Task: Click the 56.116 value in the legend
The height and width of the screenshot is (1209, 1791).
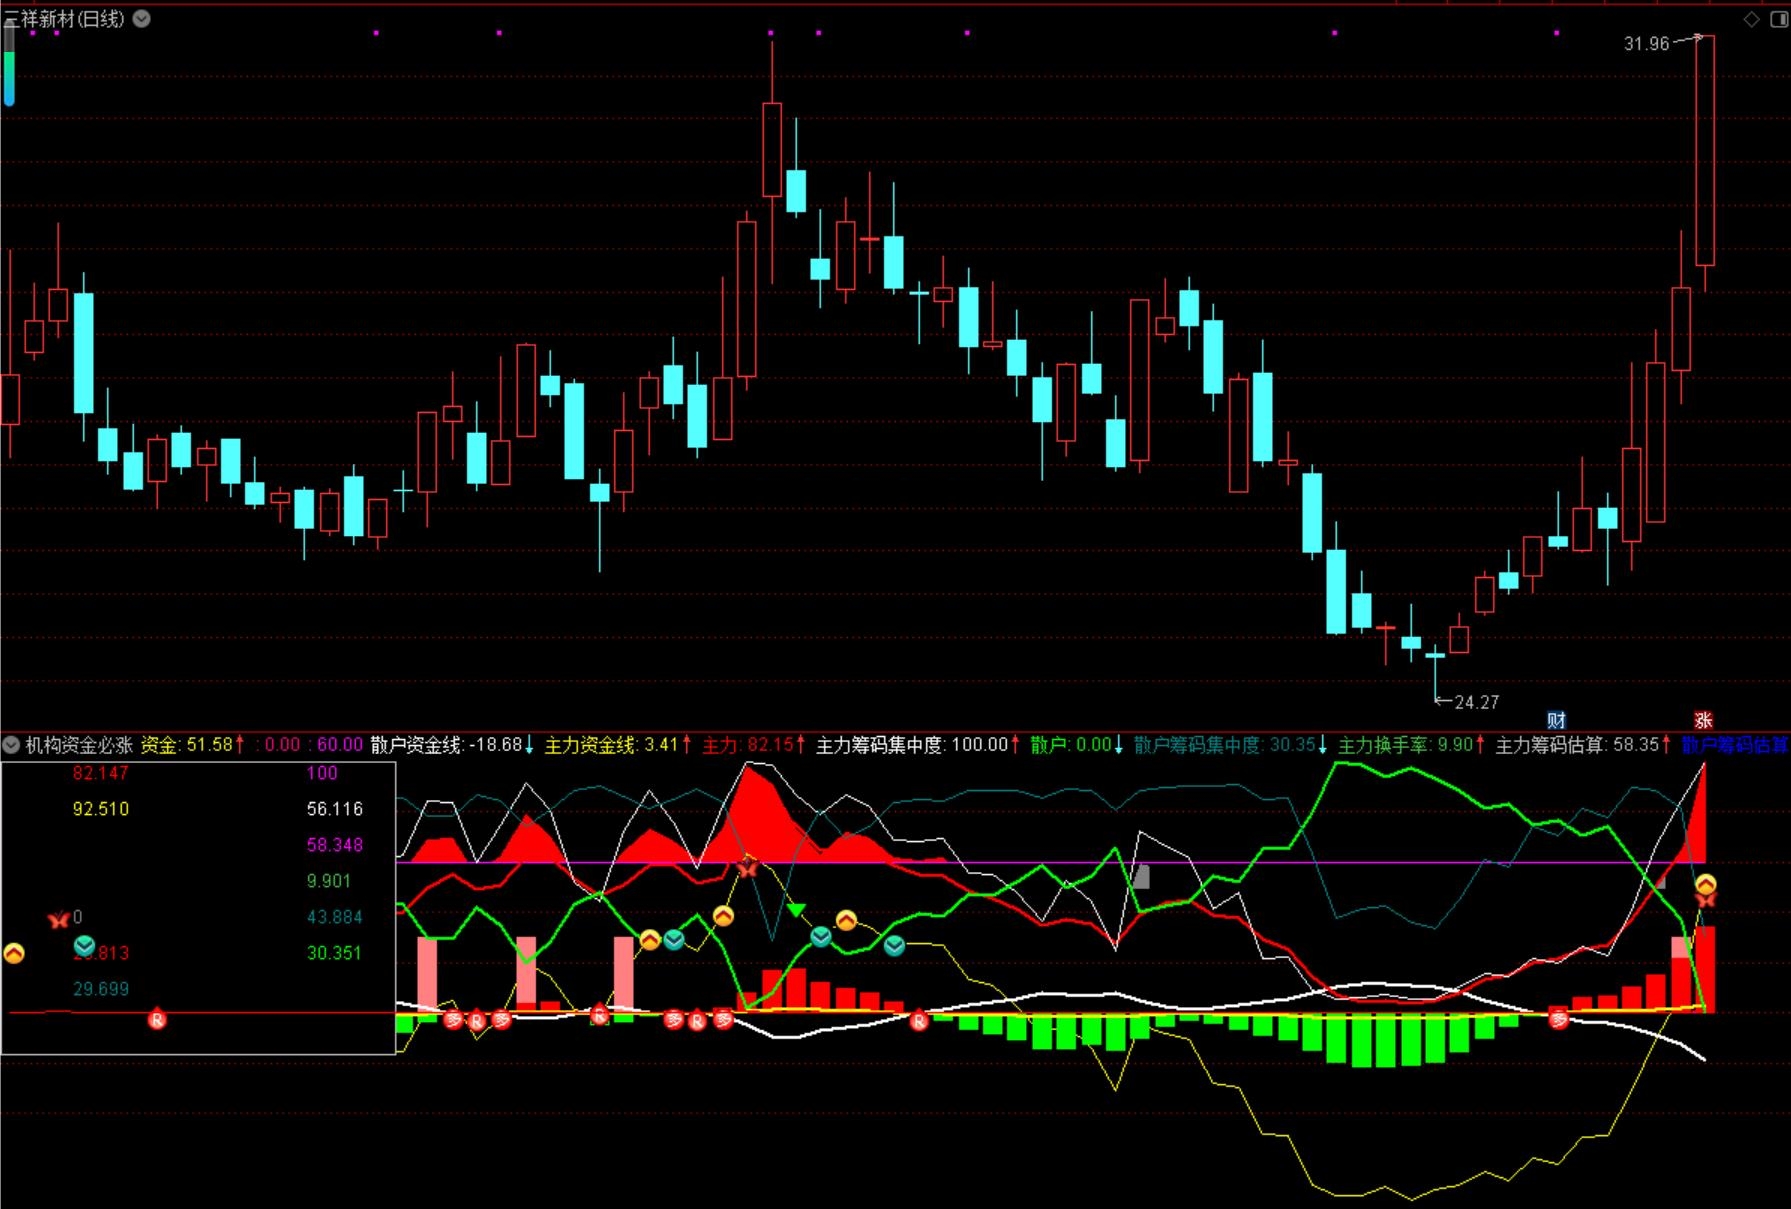Action: tap(334, 809)
